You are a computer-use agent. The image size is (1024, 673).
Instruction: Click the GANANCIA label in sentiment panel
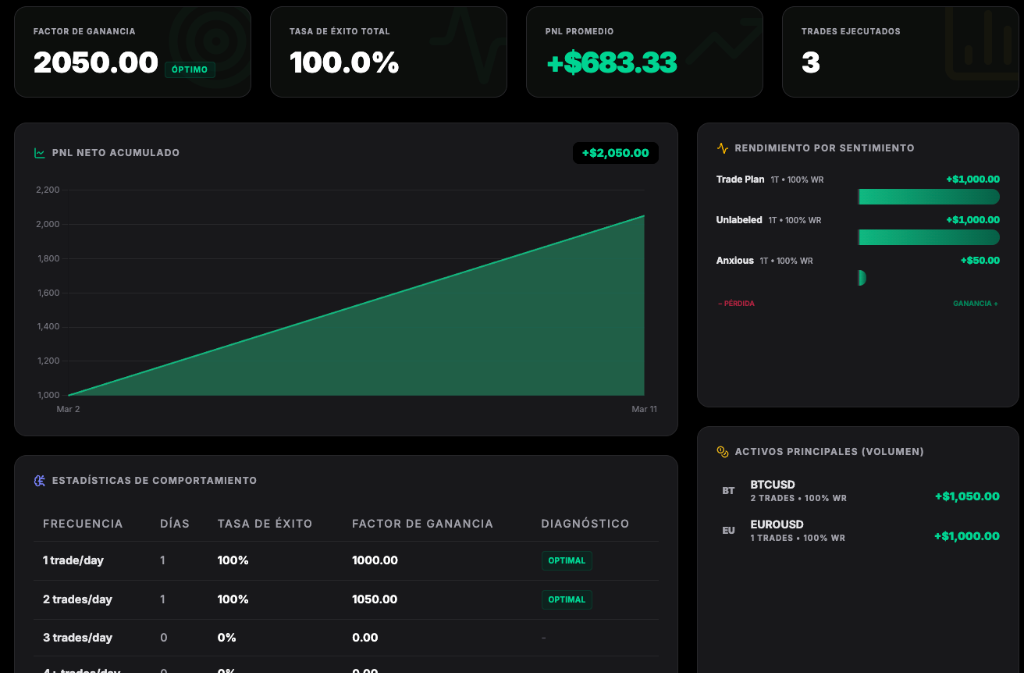[976, 303]
